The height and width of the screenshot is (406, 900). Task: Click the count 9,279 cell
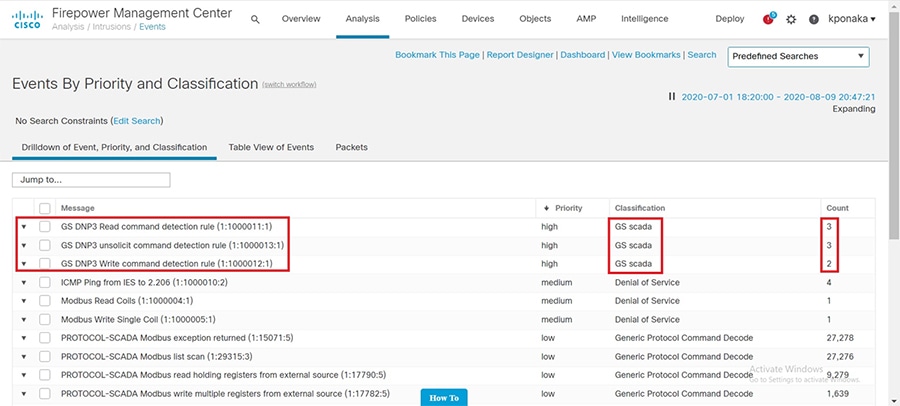pyautogui.click(x=836, y=375)
